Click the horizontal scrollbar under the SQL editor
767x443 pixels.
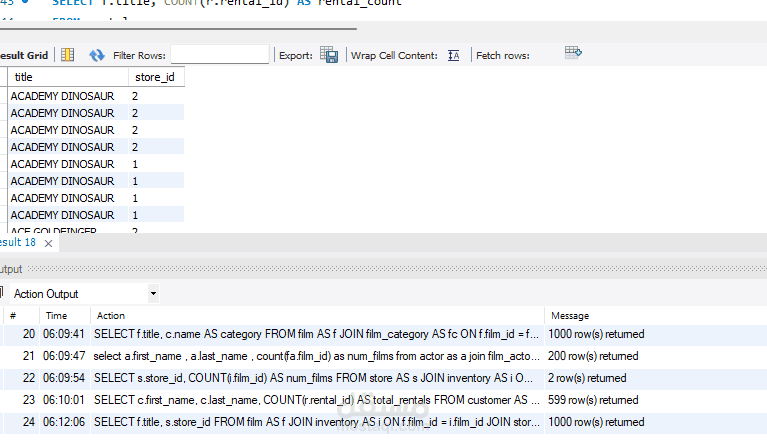(x=178, y=28)
